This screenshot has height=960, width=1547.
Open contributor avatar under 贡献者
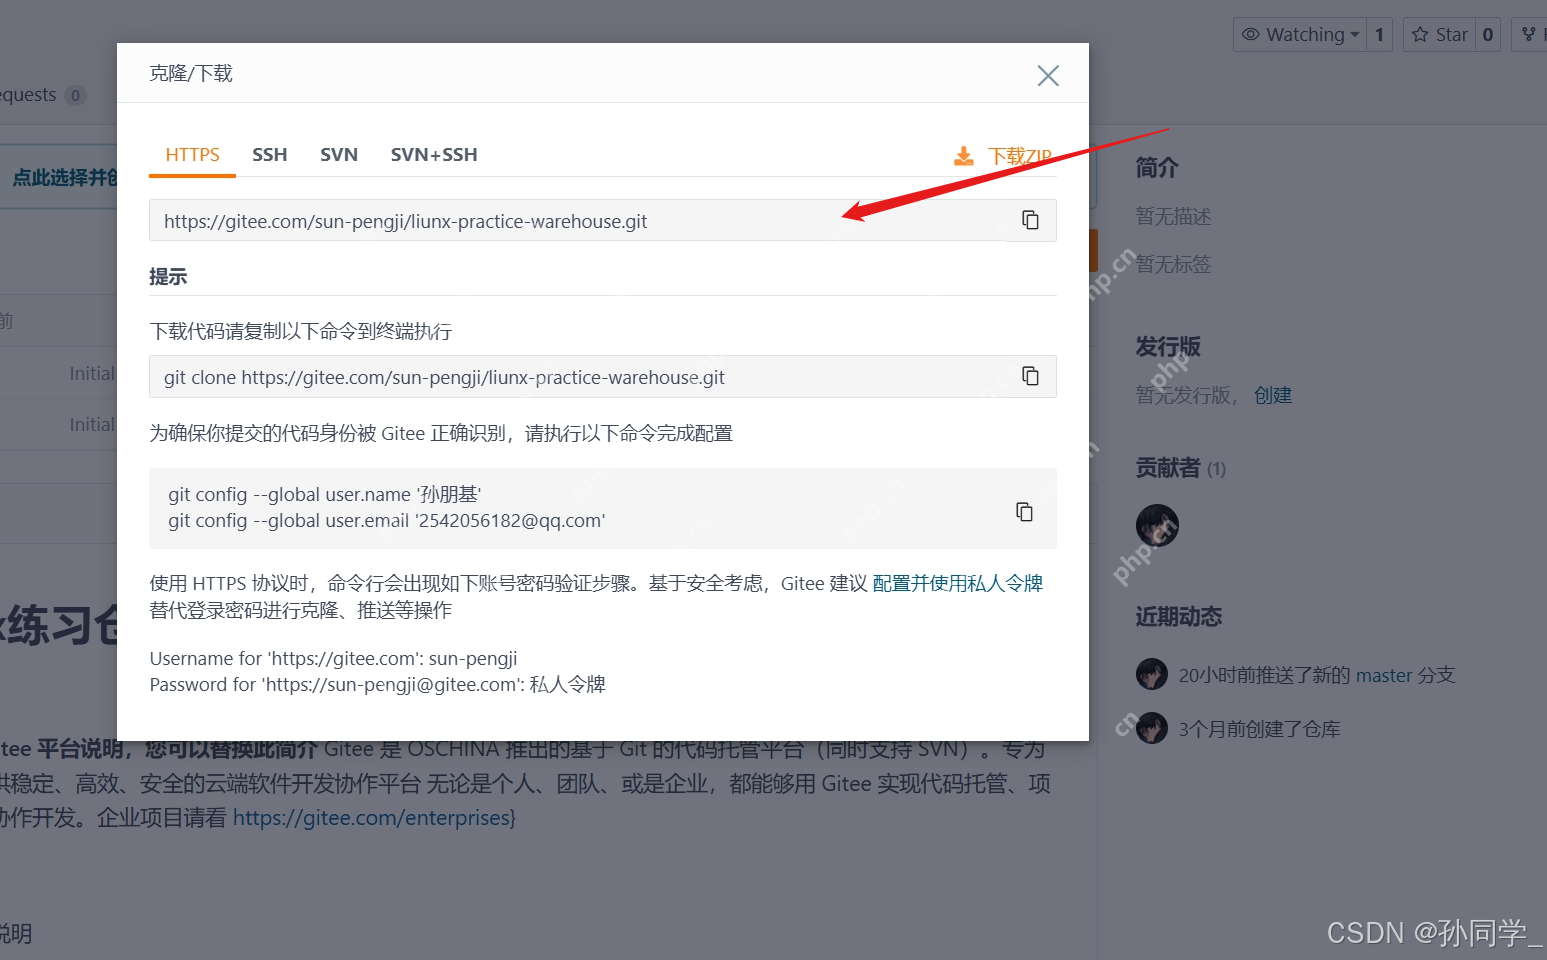(x=1157, y=525)
